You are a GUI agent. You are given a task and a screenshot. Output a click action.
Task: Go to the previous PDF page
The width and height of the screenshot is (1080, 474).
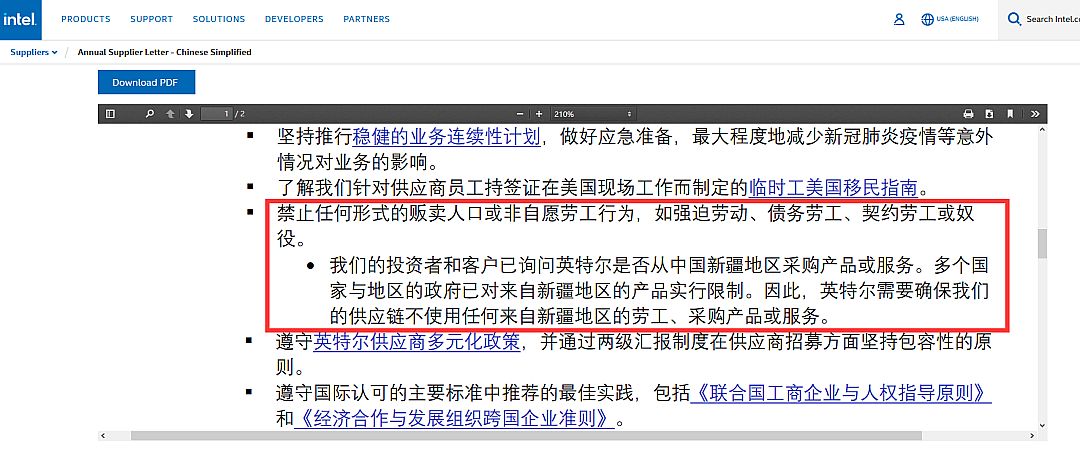tap(170, 114)
